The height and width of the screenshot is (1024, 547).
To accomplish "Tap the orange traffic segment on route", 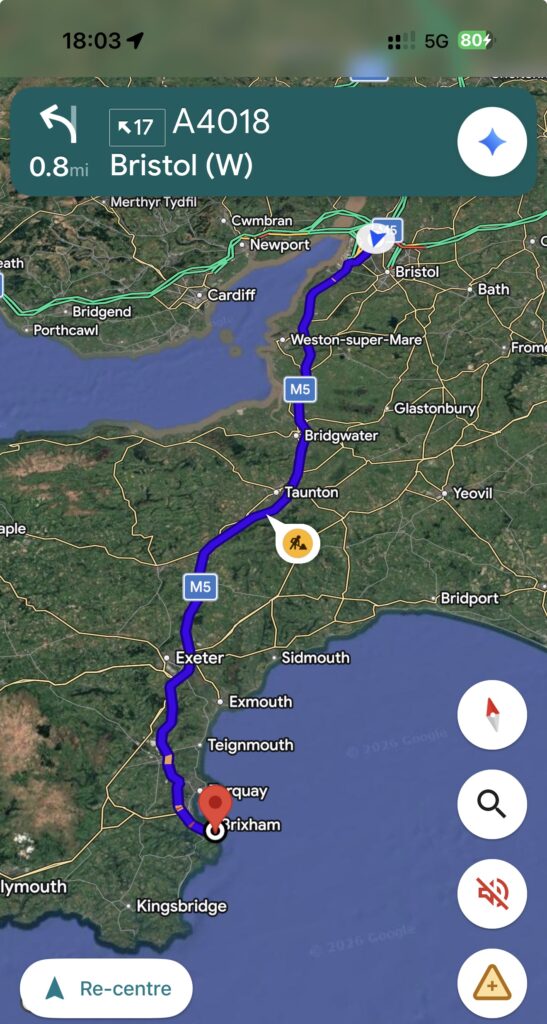I will pyautogui.click(x=169, y=760).
